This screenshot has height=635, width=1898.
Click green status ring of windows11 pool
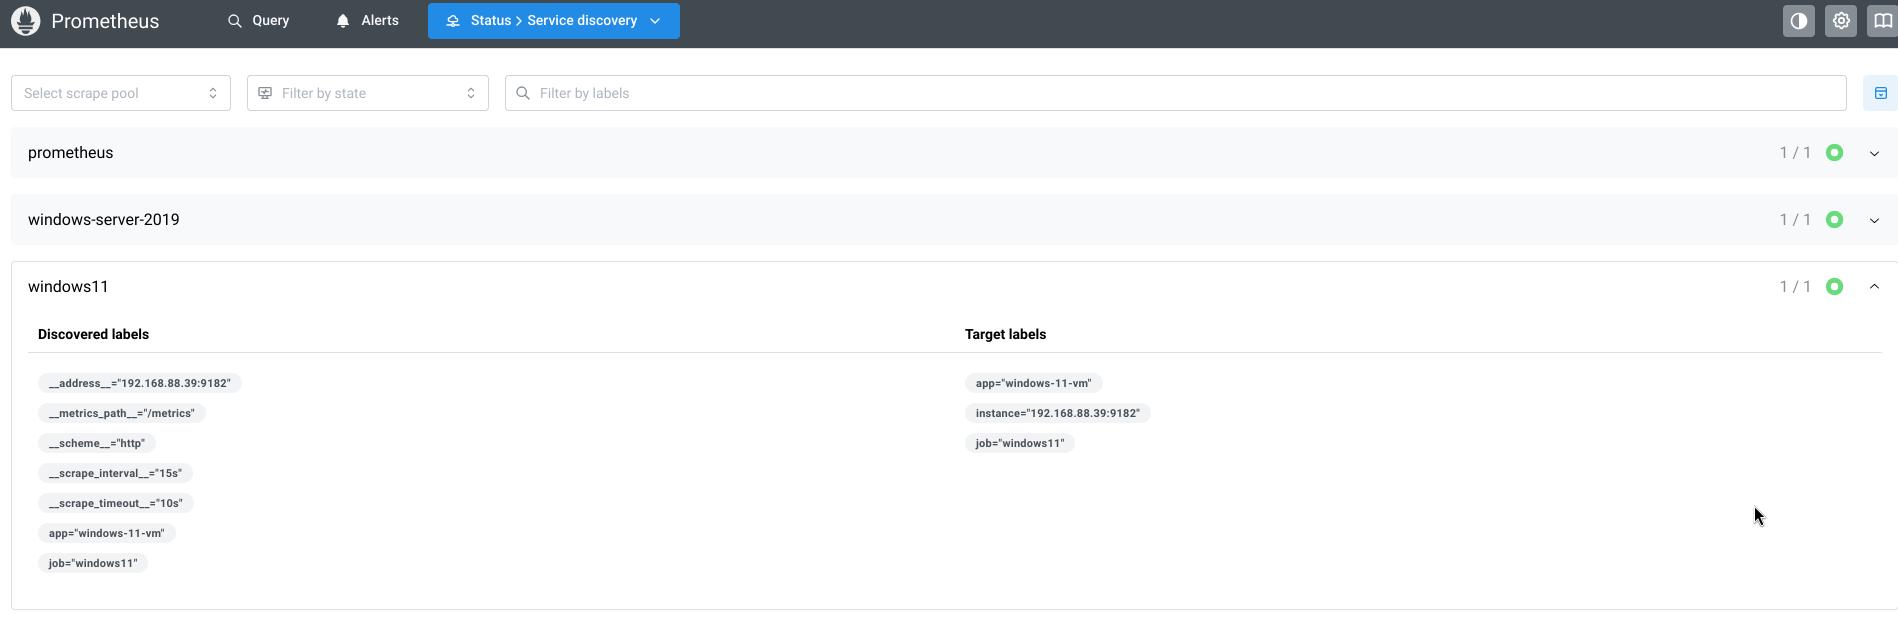1834,287
